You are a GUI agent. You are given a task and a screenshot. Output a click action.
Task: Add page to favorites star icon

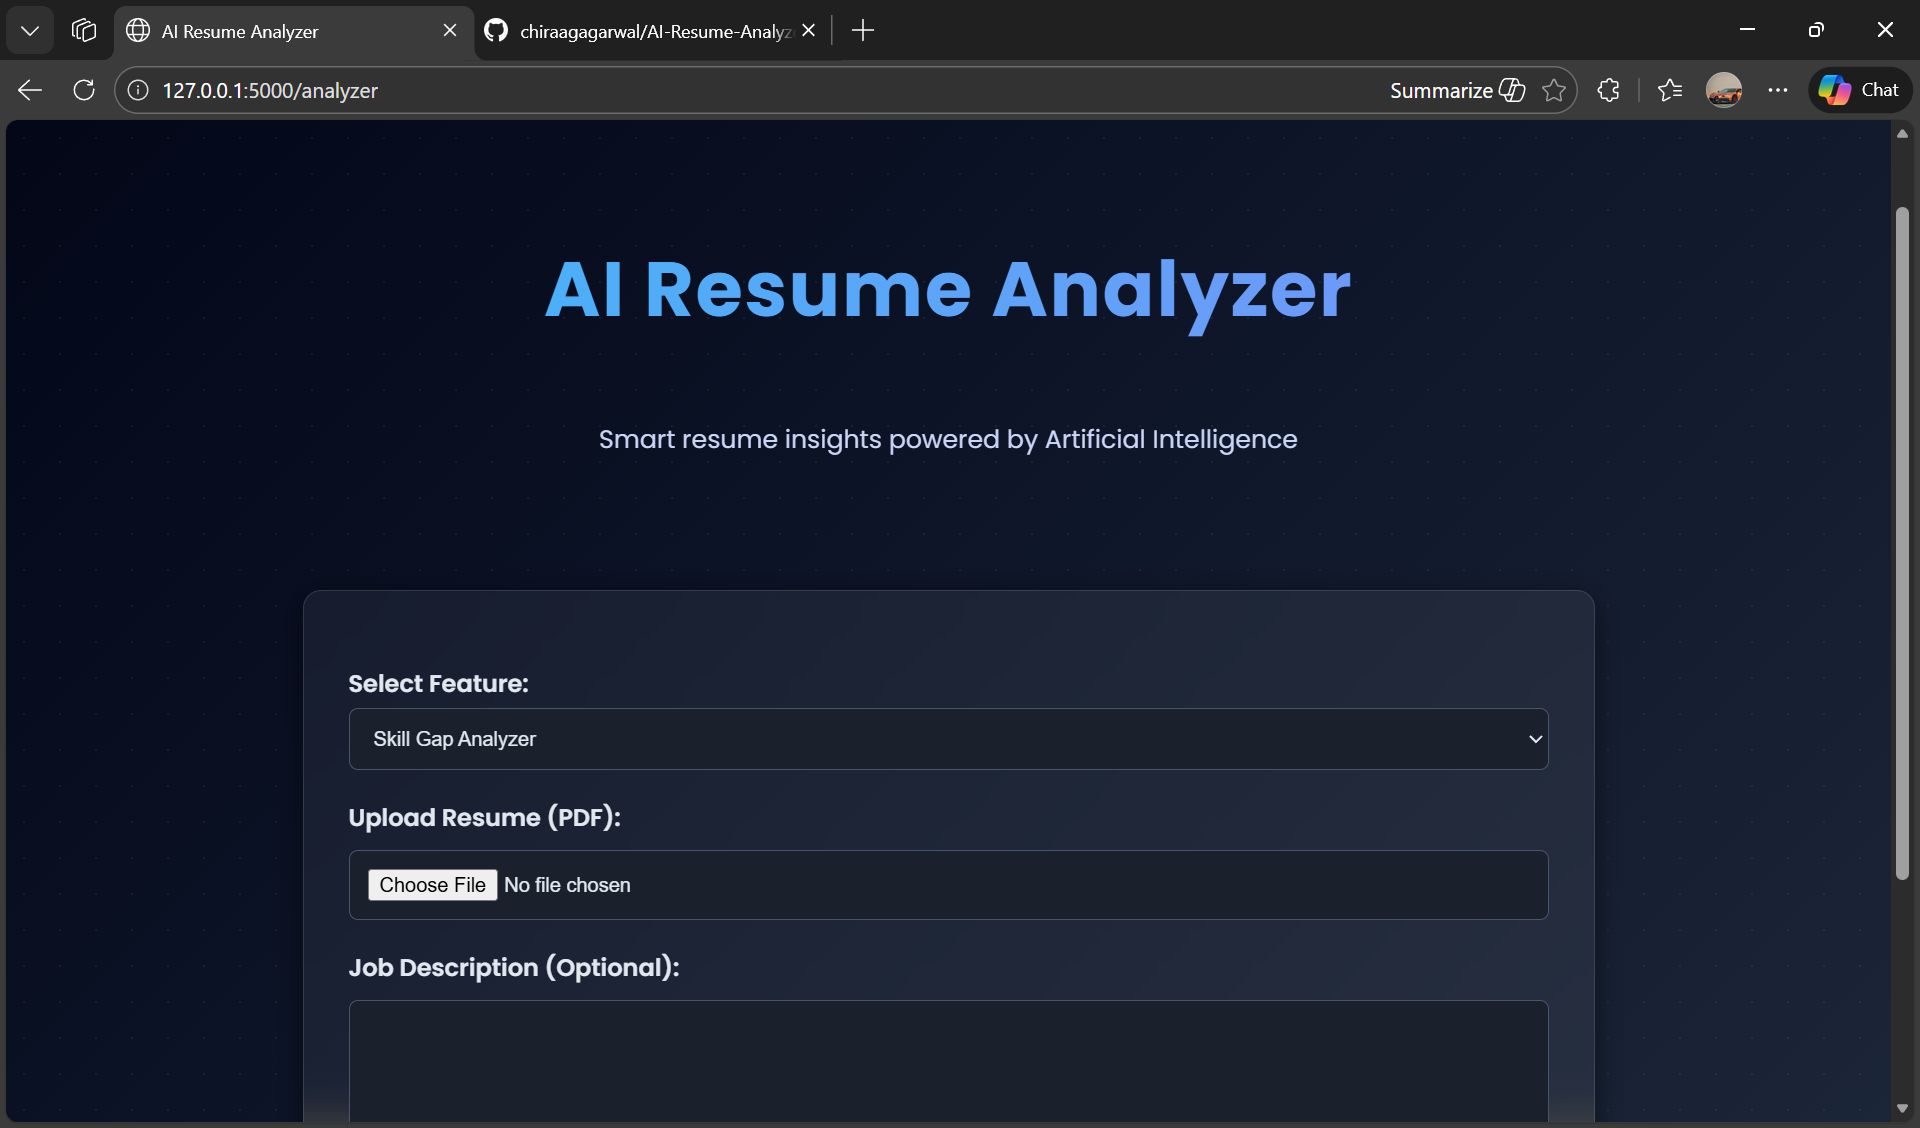click(1553, 90)
